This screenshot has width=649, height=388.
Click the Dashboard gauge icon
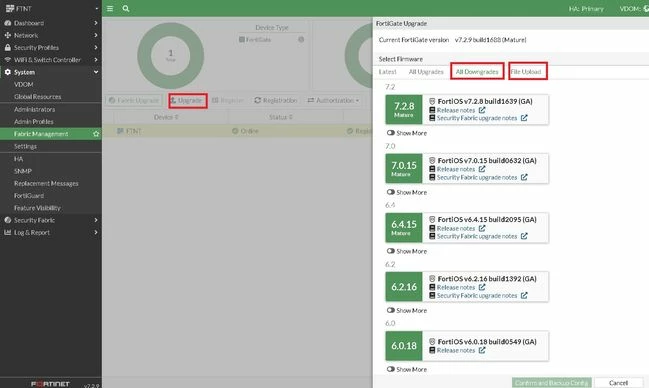[7, 23]
